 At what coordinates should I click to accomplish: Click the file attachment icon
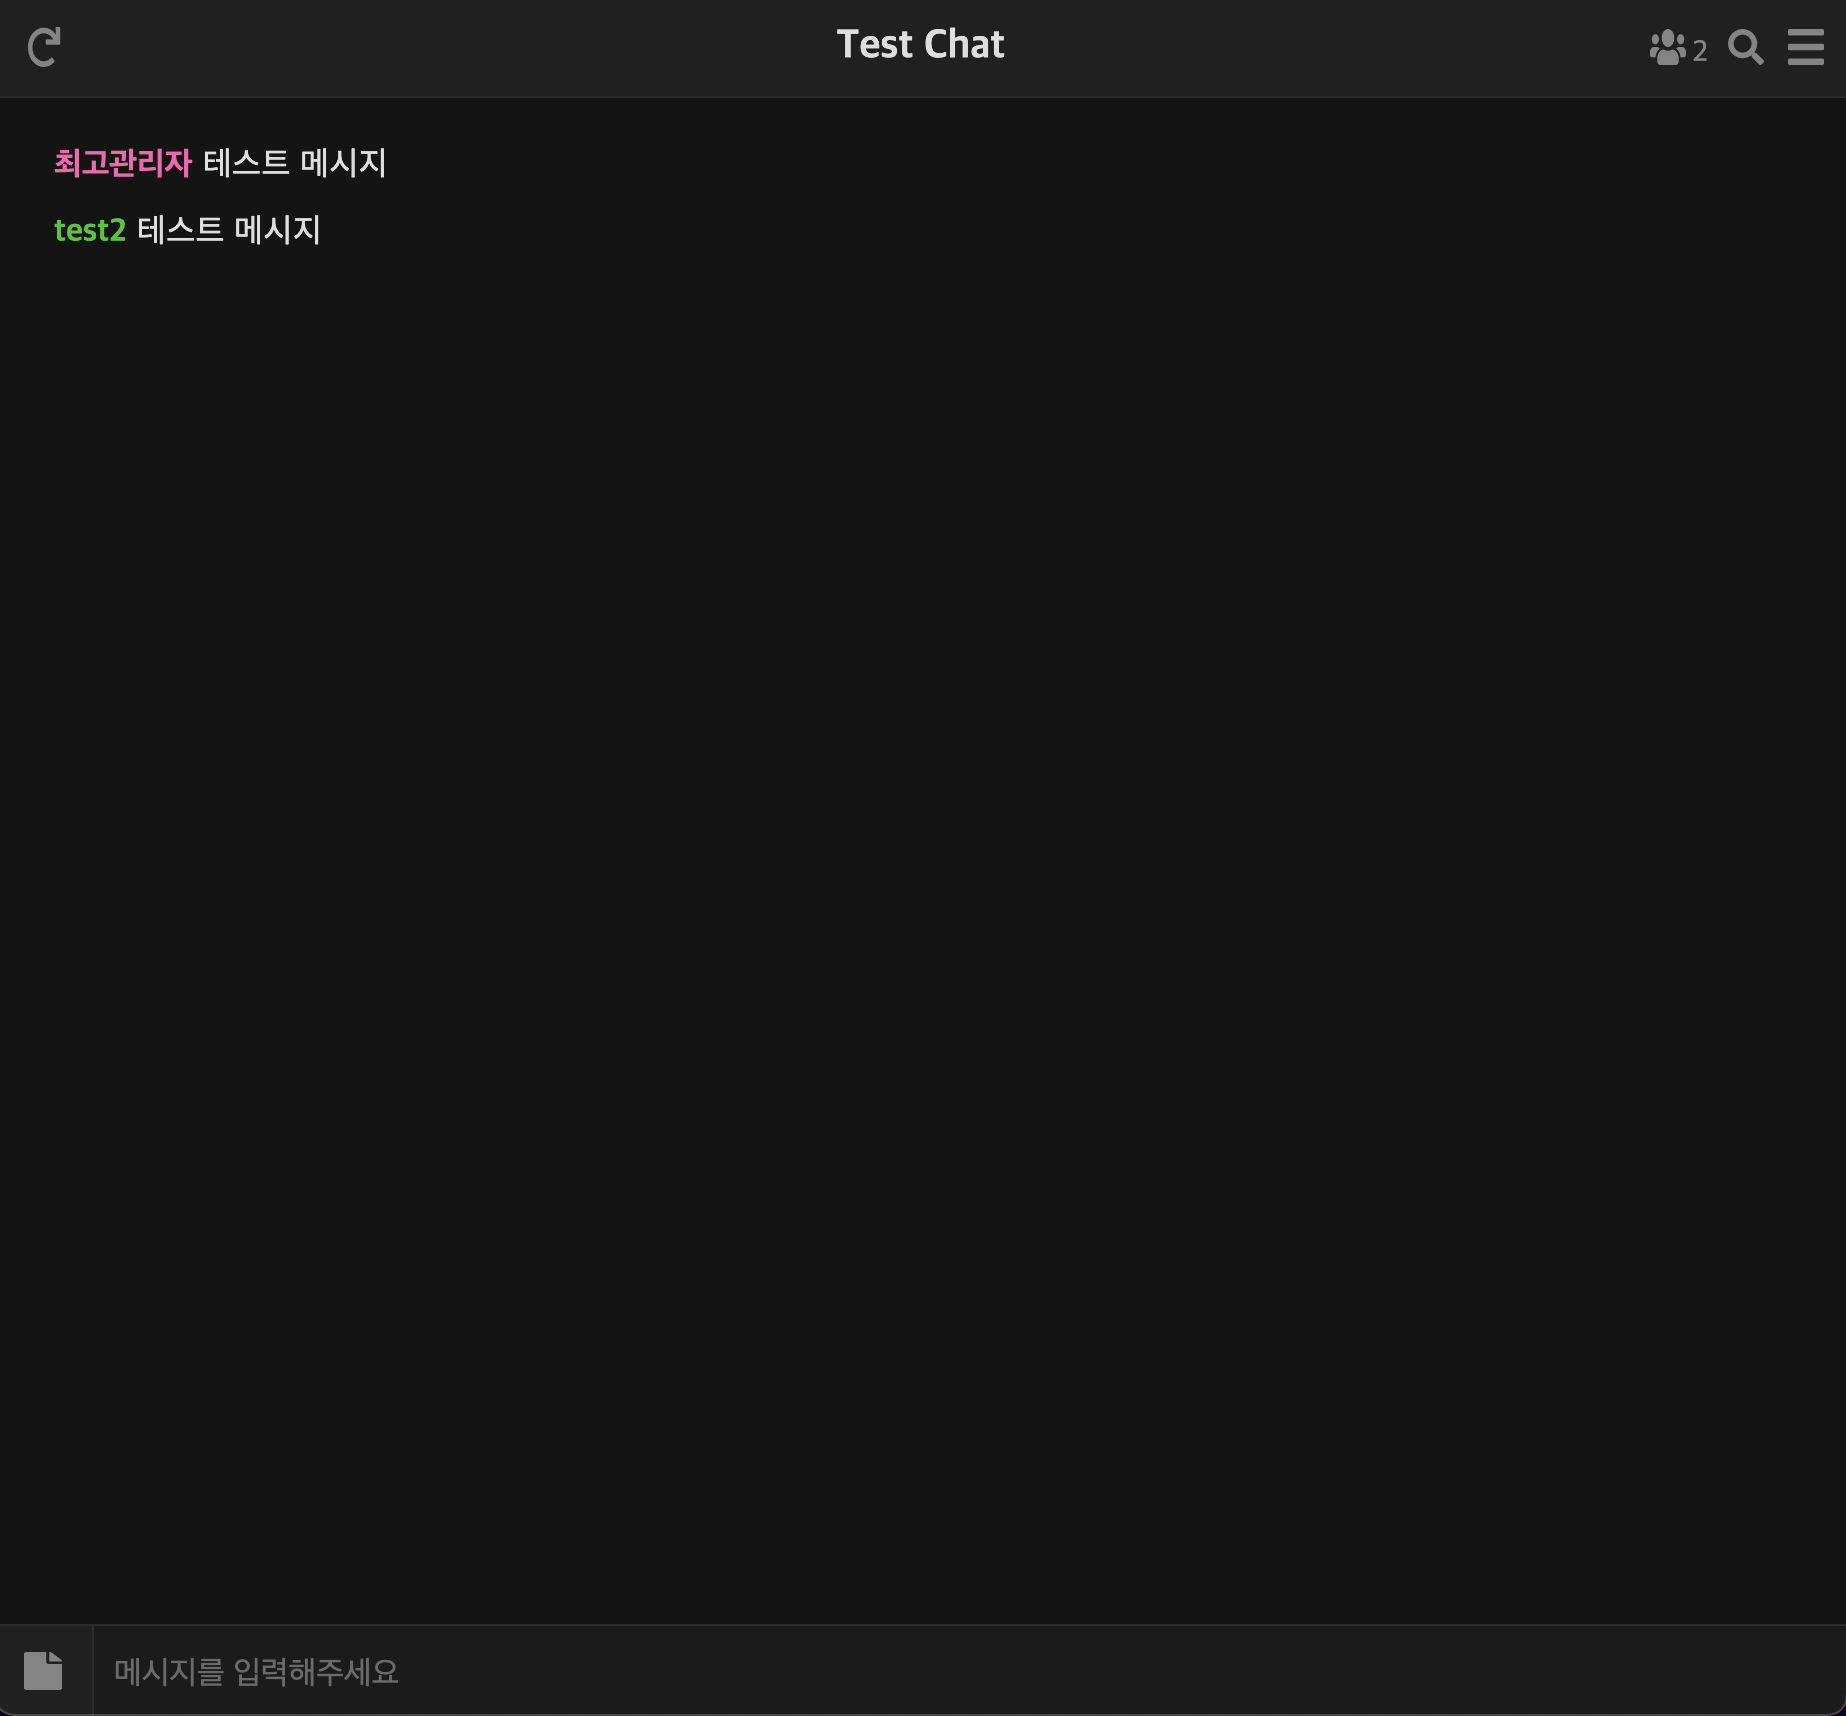43,1670
